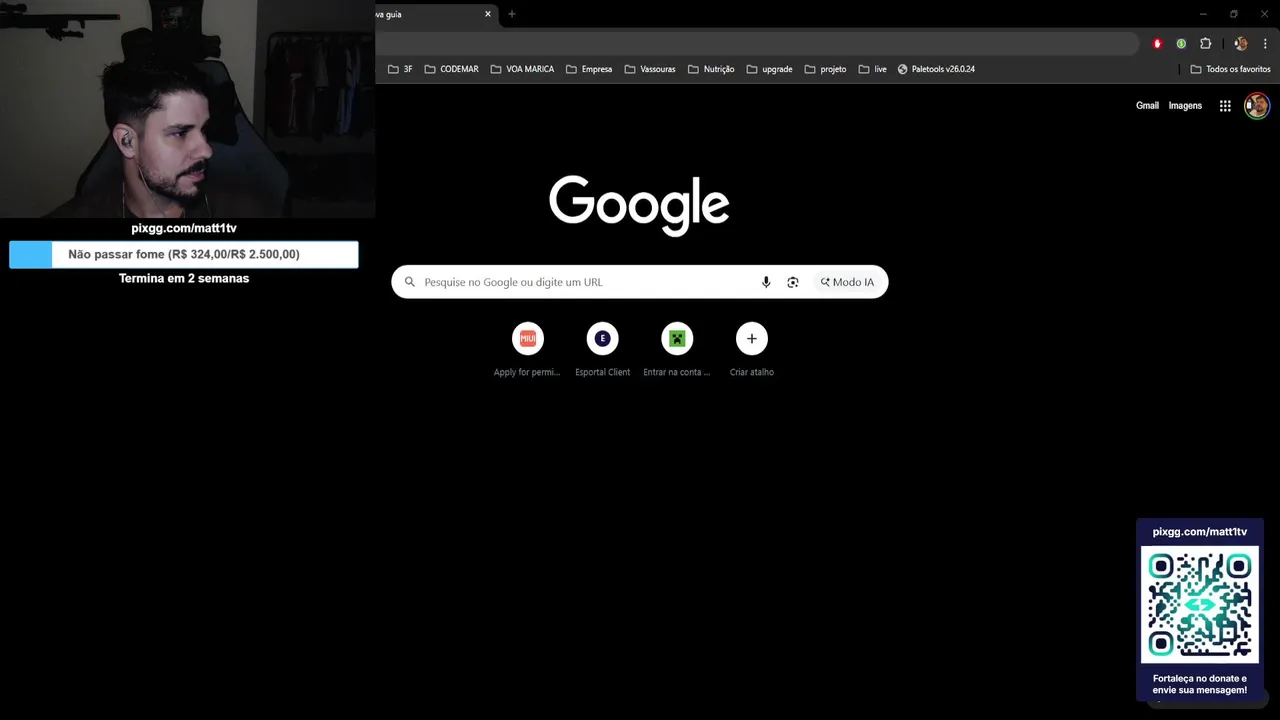Image resolution: width=1280 pixels, height=720 pixels.
Task: Click the Termina em 2 semanas text
Action: tap(184, 279)
